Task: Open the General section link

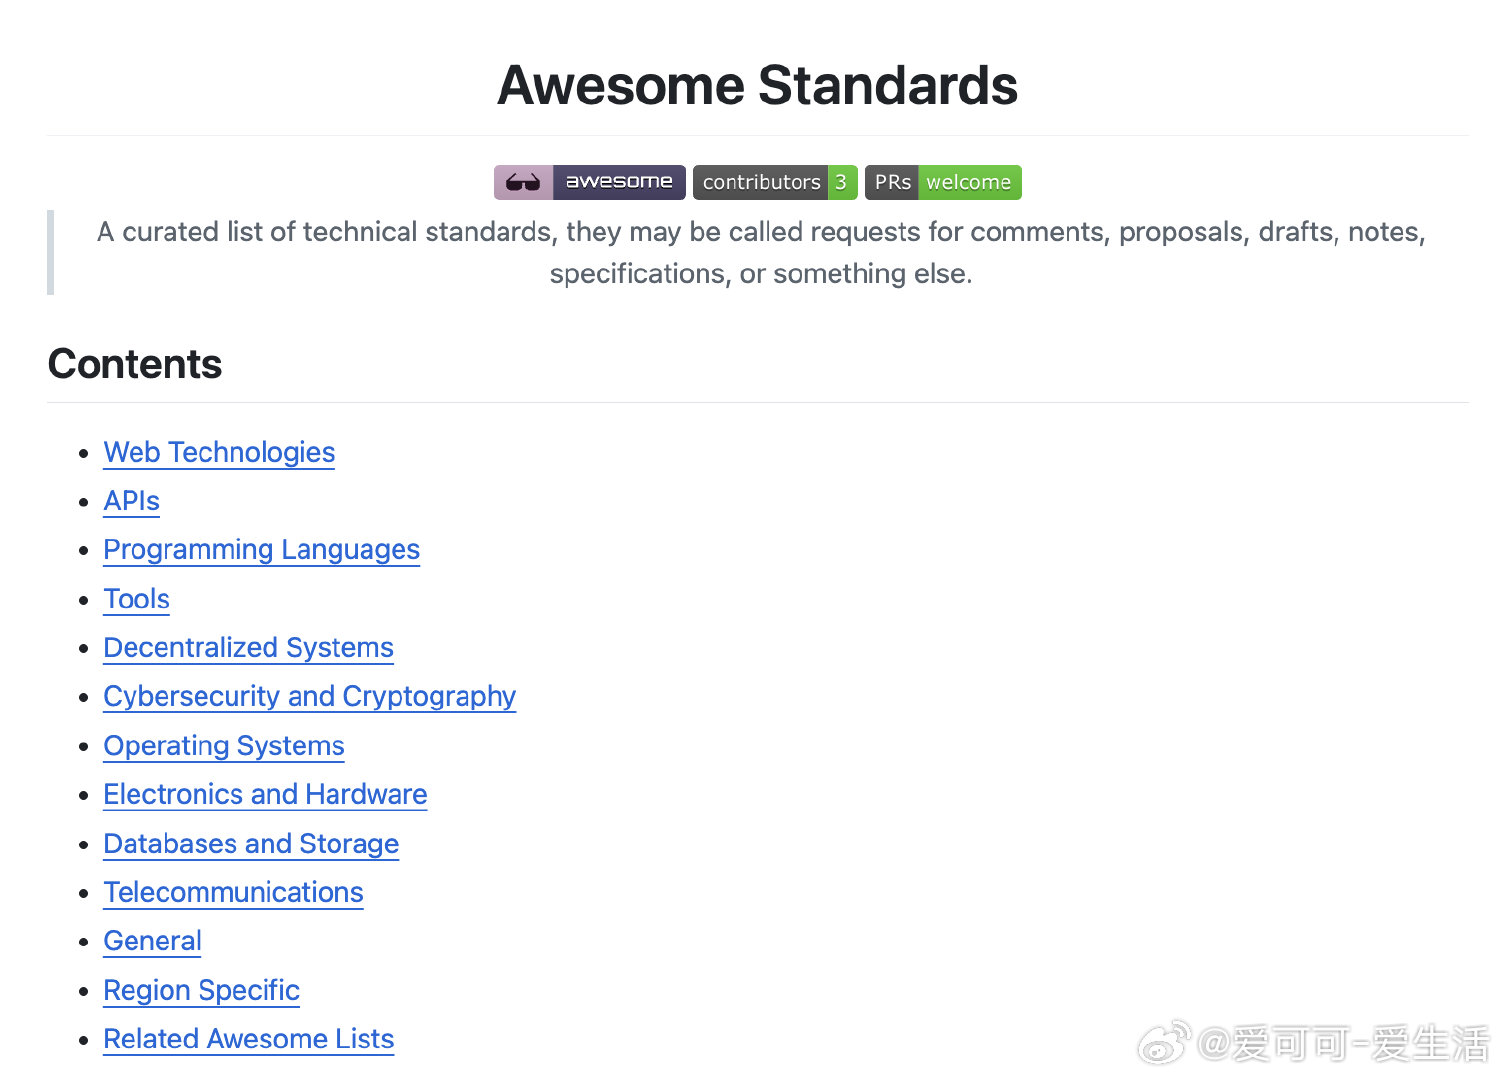Action: pos(153,941)
